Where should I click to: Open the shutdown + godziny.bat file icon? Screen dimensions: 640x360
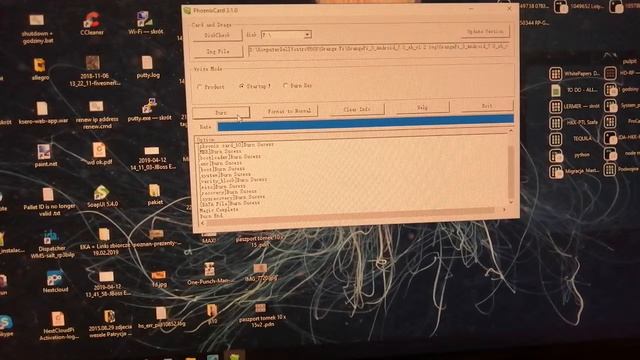point(37,29)
